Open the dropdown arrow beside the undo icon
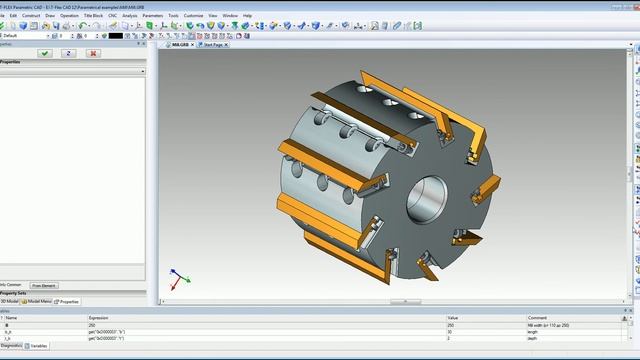Viewport: 640px width, 360px height. tap(89, 26)
